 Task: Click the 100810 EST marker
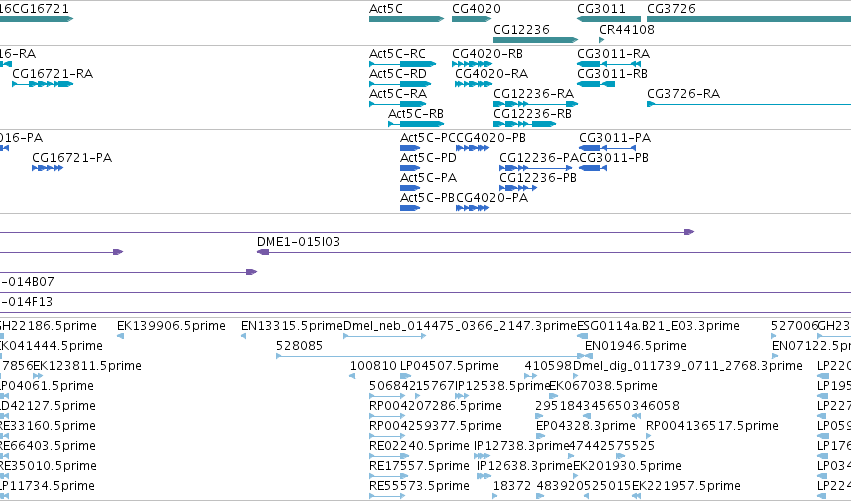click(352, 376)
